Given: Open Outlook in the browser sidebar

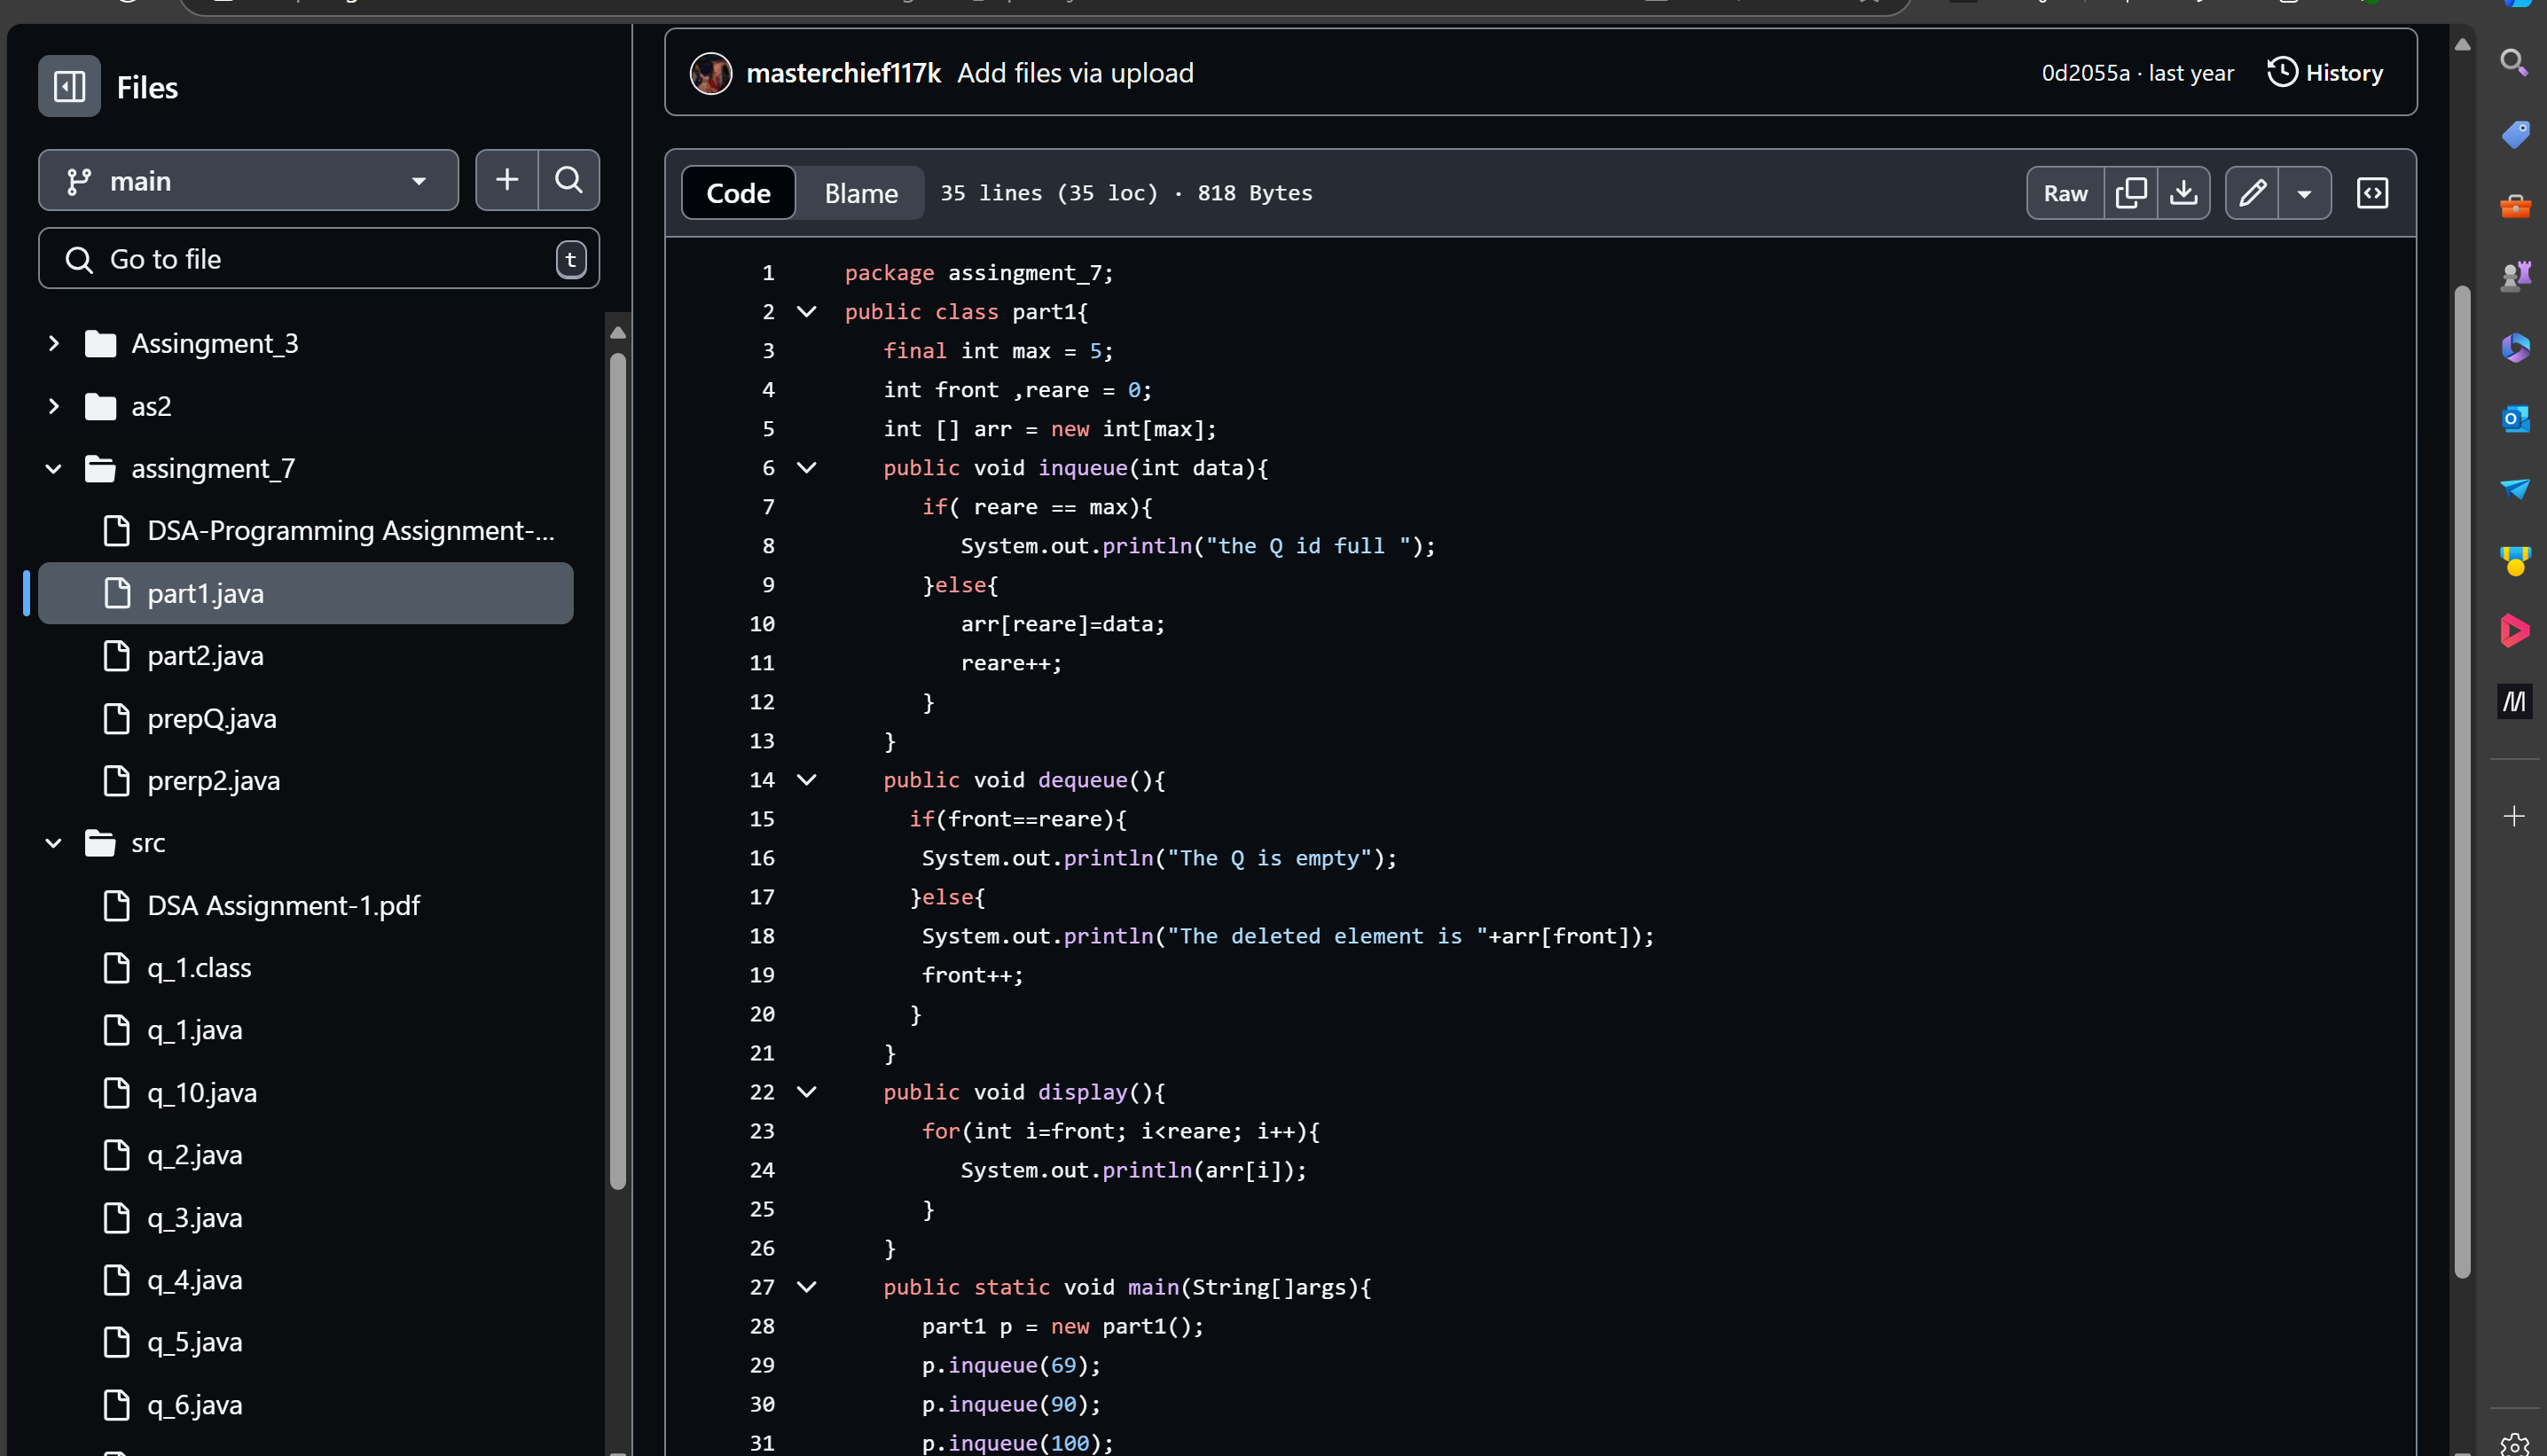Looking at the screenshot, I should coord(2514,418).
